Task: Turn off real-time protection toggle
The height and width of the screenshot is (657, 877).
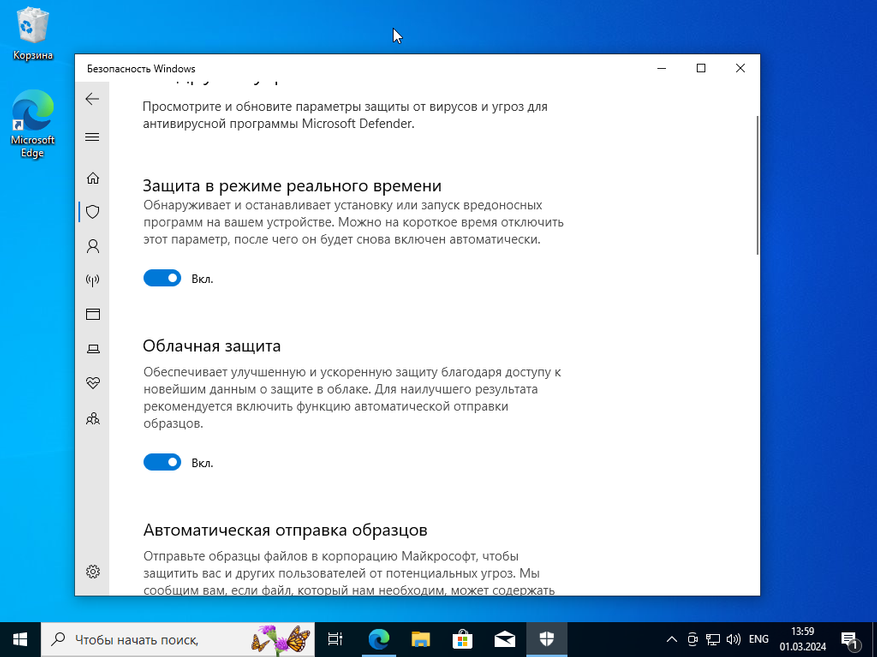Action: tap(162, 278)
